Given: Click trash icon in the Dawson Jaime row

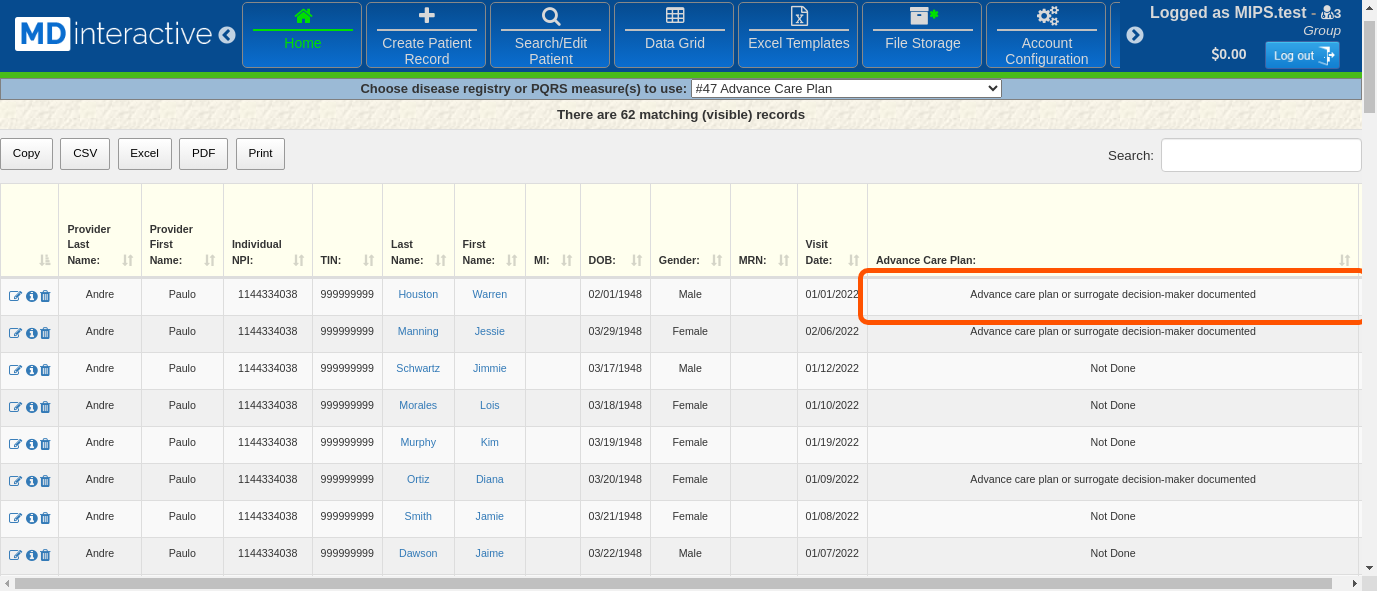Looking at the screenshot, I should pyautogui.click(x=45, y=555).
